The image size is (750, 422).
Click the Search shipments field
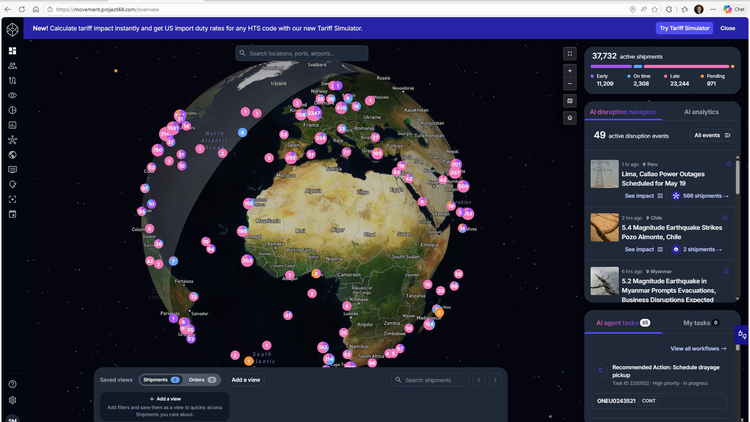(x=430, y=380)
